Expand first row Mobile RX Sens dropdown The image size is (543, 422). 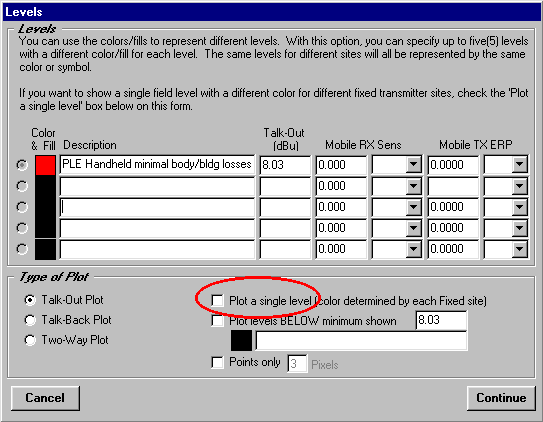tap(414, 164)
